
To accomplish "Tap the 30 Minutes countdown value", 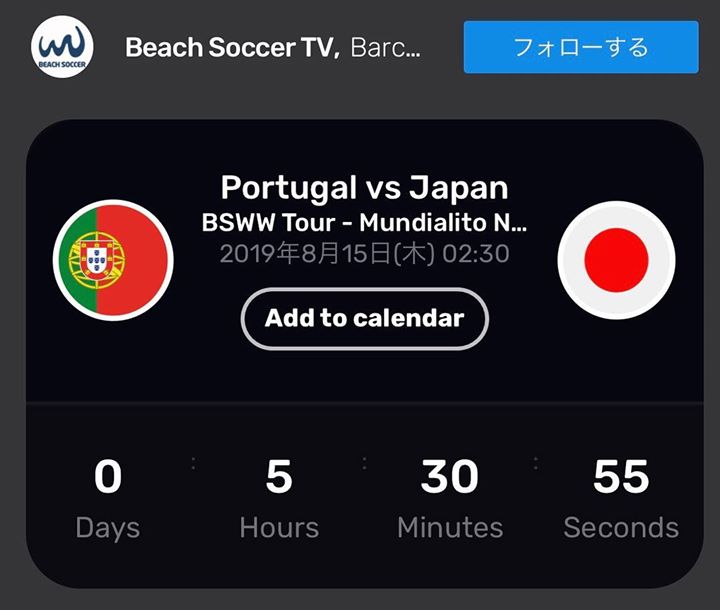I will [x=450, y=477].
